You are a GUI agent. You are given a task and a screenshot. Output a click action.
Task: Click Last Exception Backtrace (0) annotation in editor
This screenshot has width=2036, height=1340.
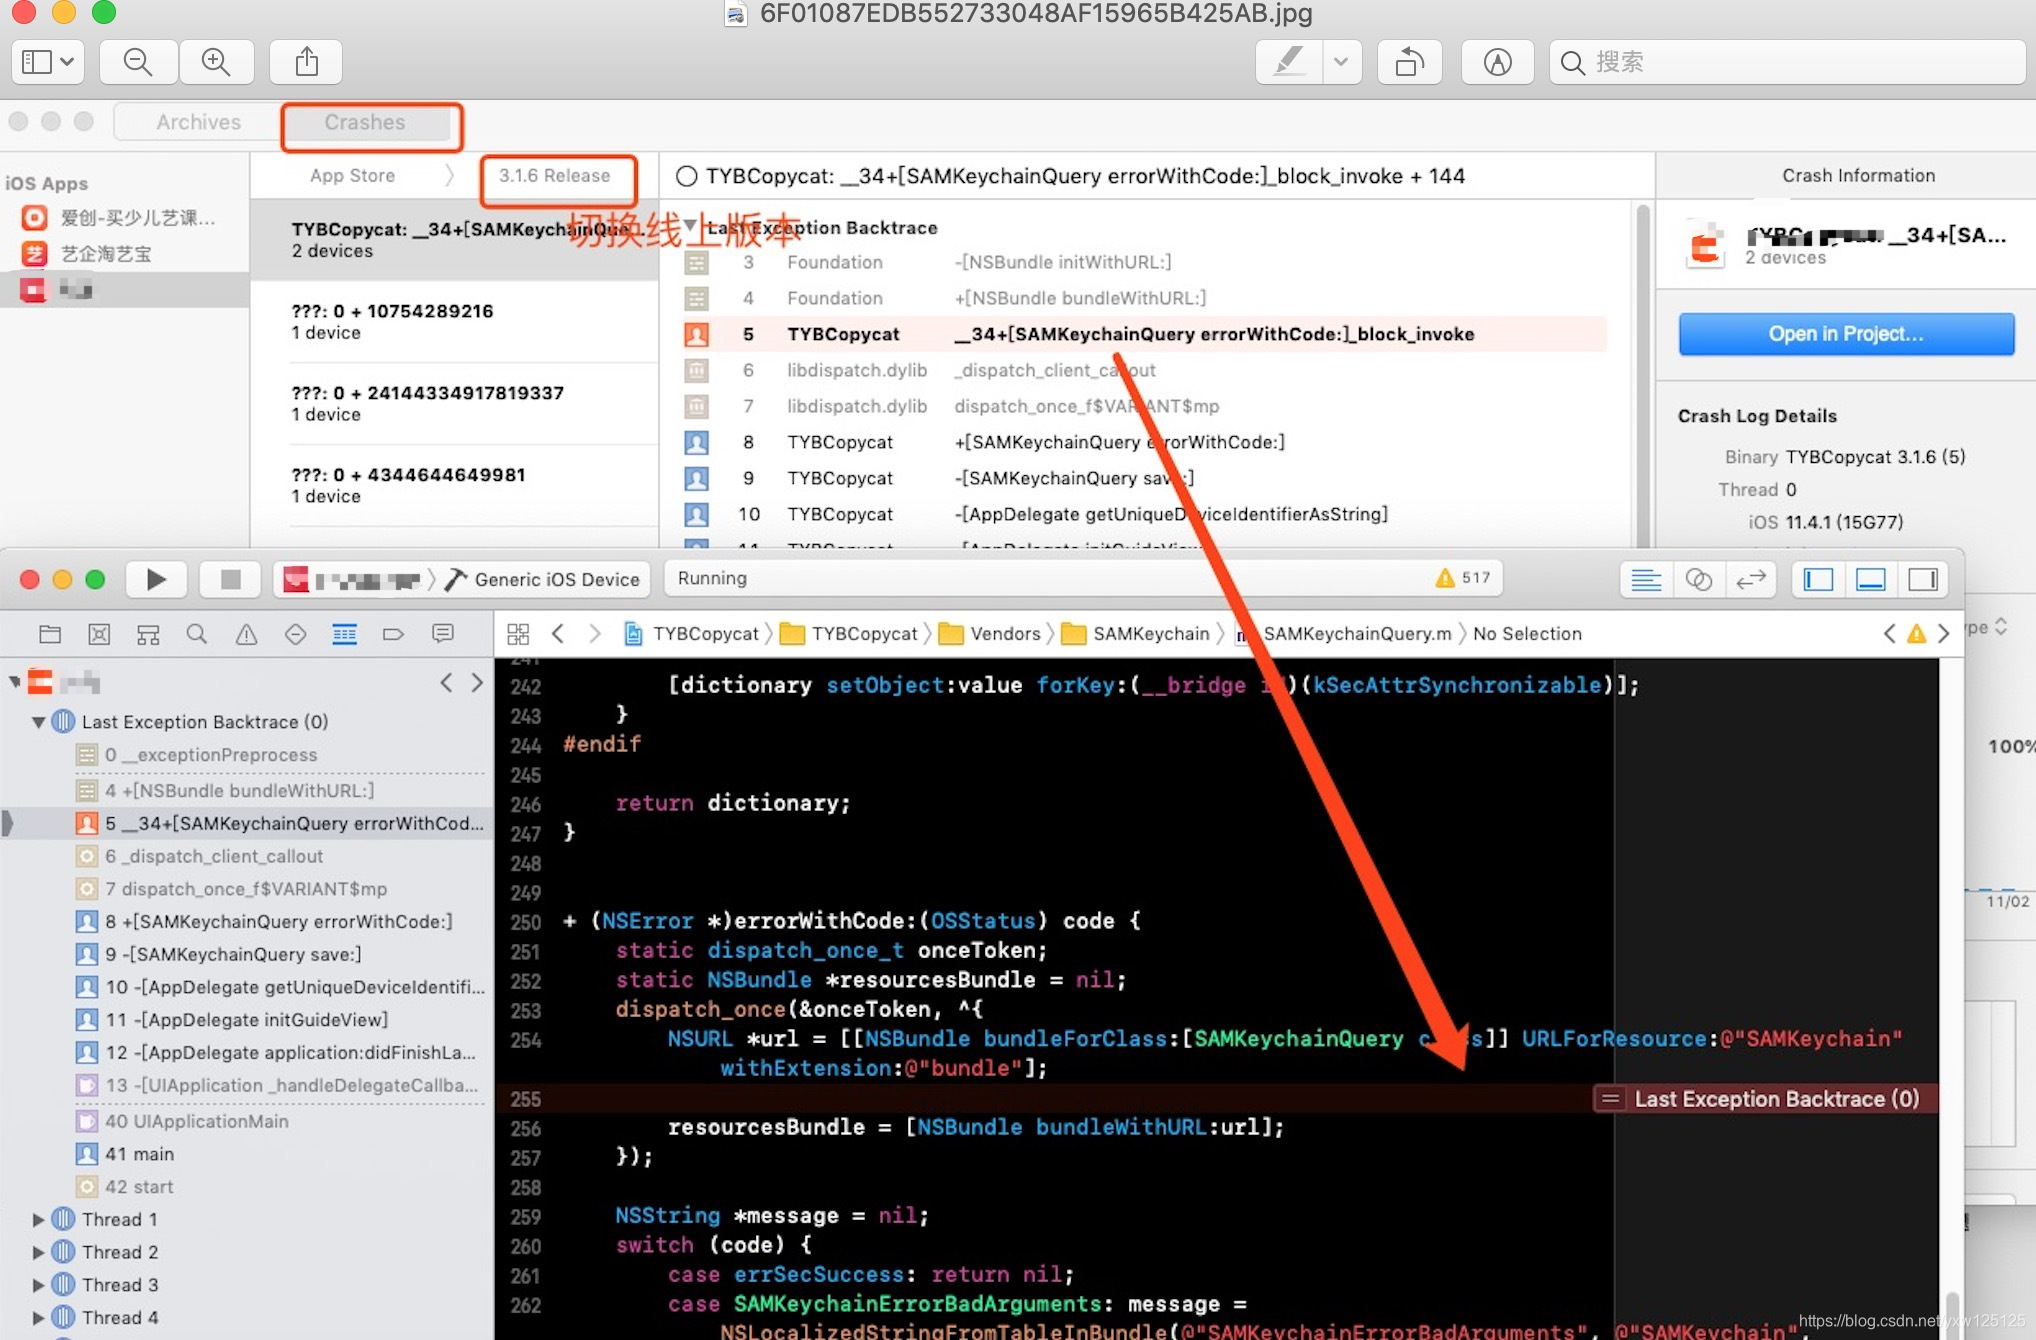pos(1764,1099)
